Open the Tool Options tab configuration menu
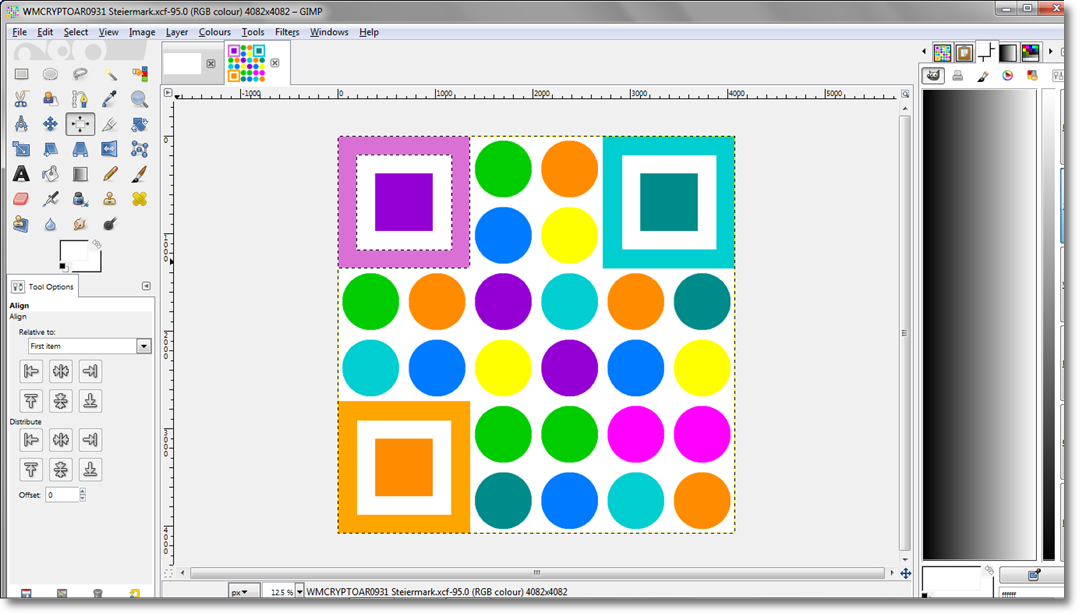 point(146,286)
